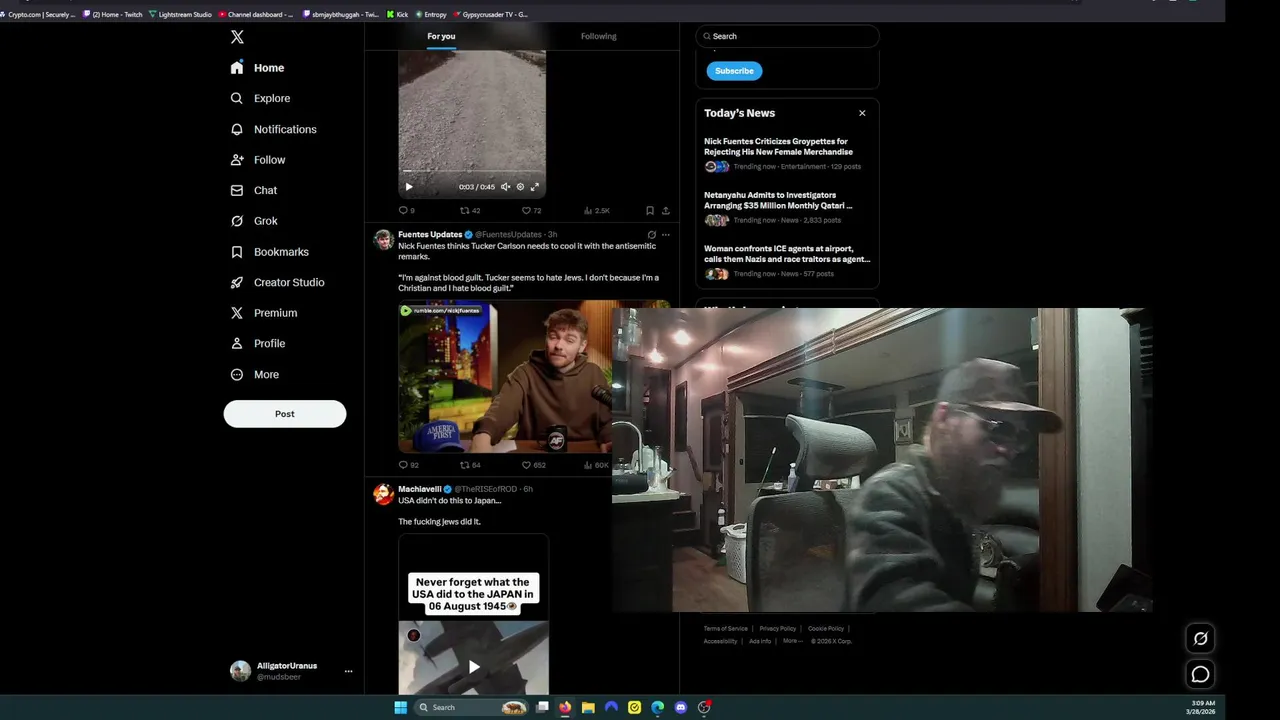Open the Netanyahu Qatari news story
The height and width of the screenshot is (720, 1280).
coord(787,207)
